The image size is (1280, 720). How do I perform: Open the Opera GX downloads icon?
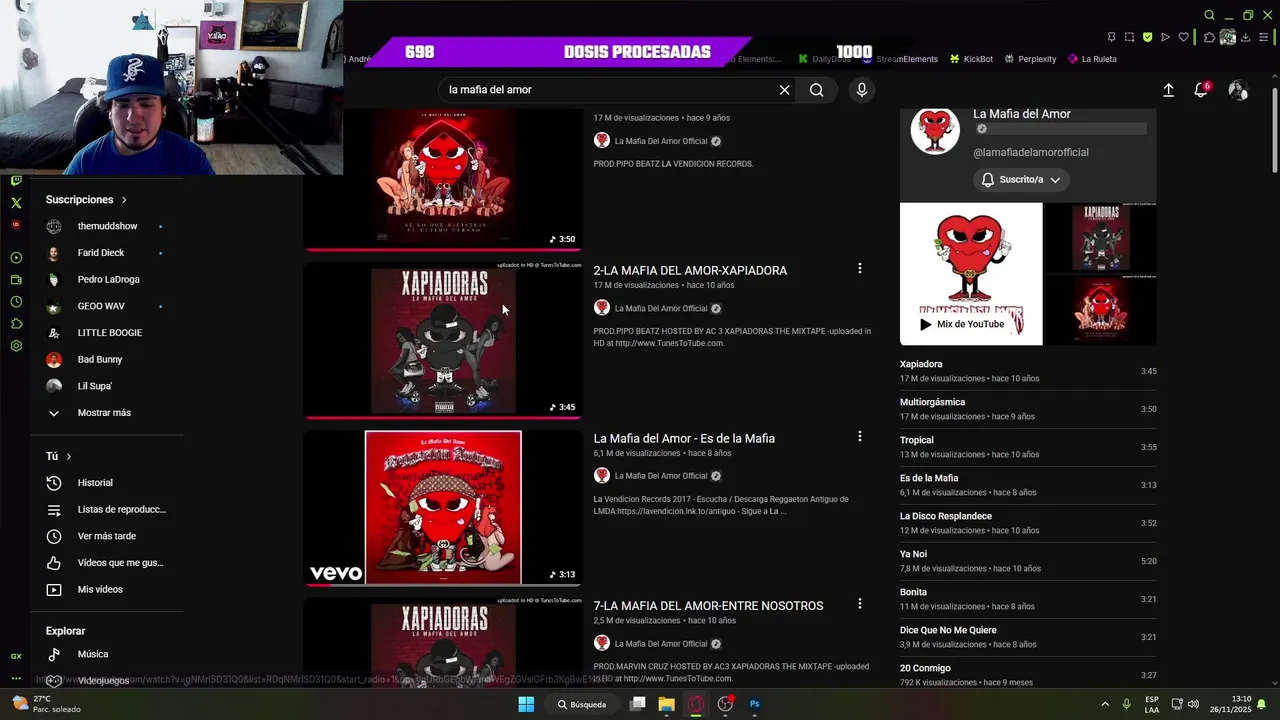coord(1245,37)
